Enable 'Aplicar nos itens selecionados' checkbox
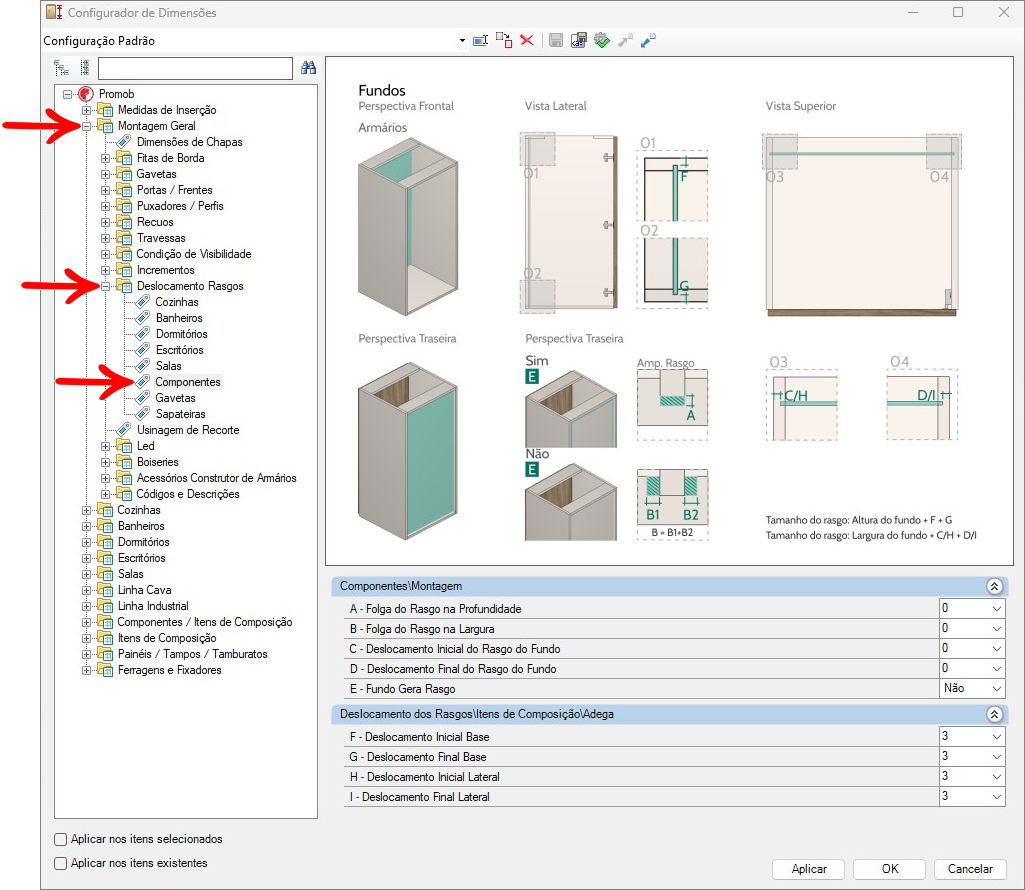Viewport: 1025px width, 890px height. click(61, 839)
